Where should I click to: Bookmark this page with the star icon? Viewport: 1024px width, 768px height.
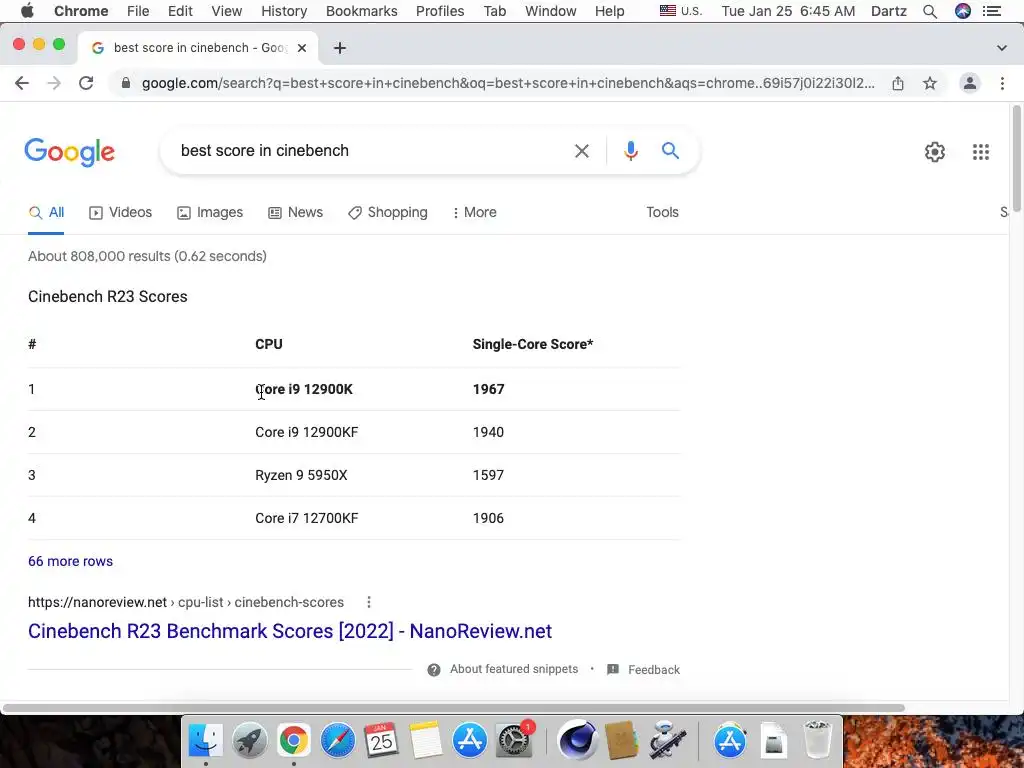[x=930, y=83]
